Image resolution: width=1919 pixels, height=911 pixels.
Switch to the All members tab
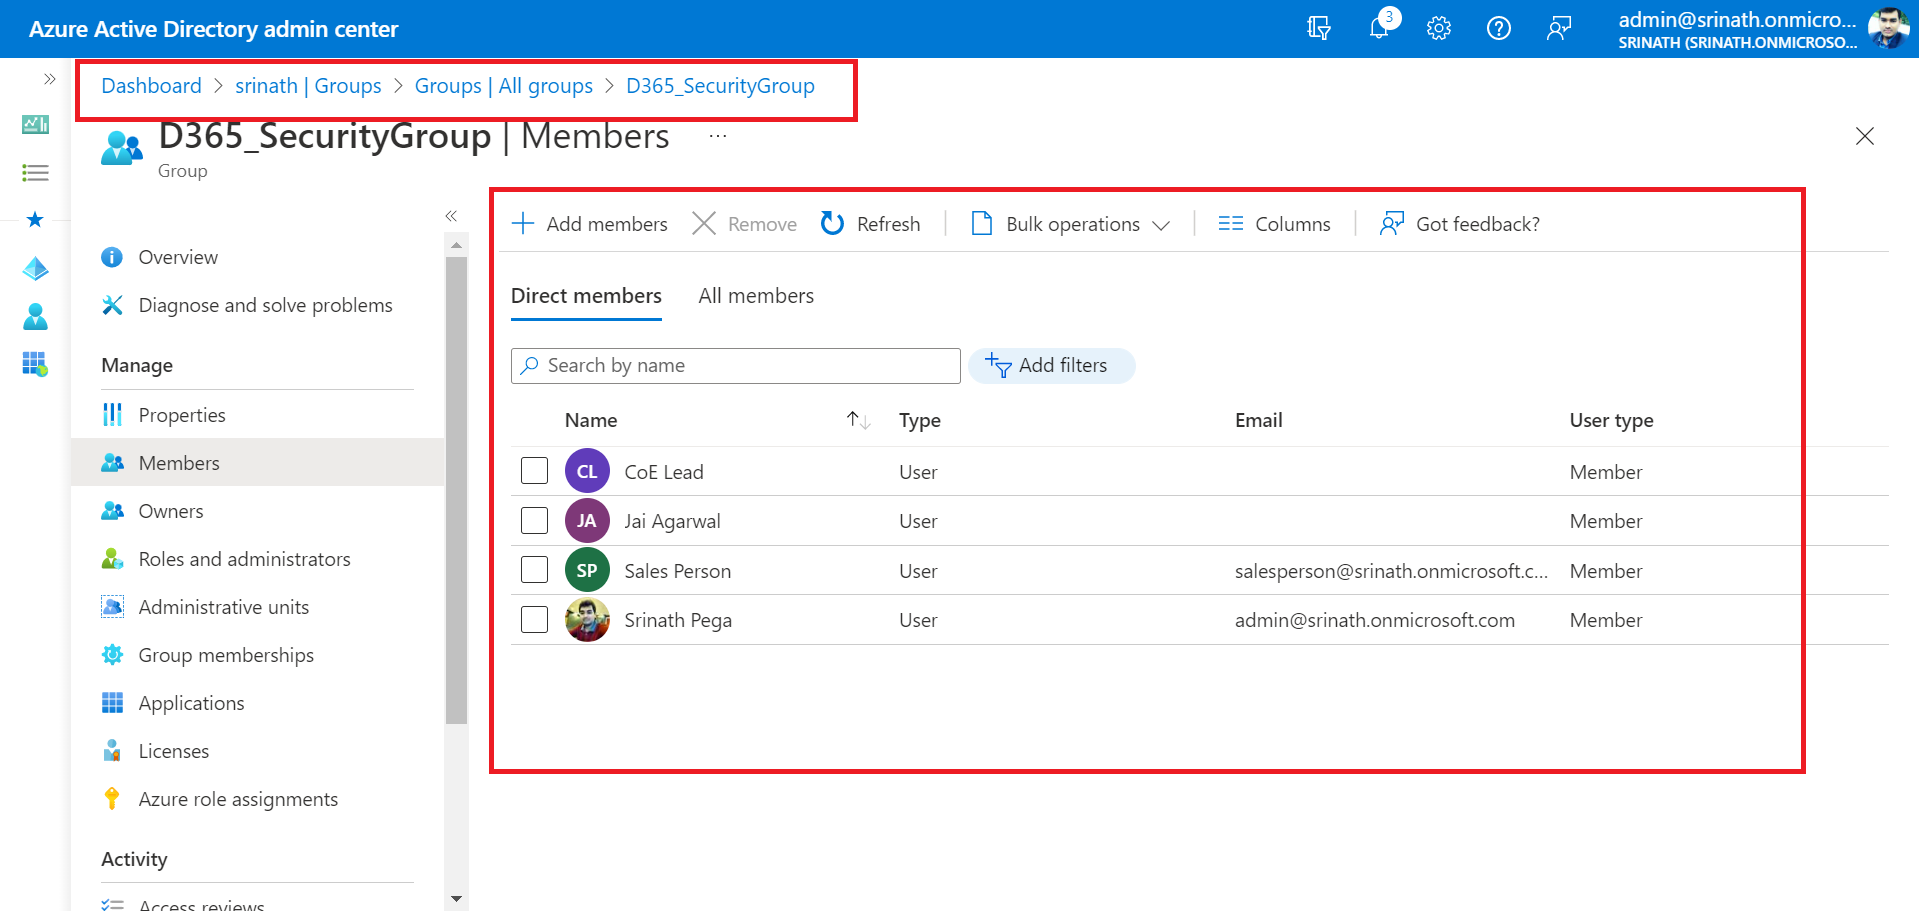click(x=756, y=296)
